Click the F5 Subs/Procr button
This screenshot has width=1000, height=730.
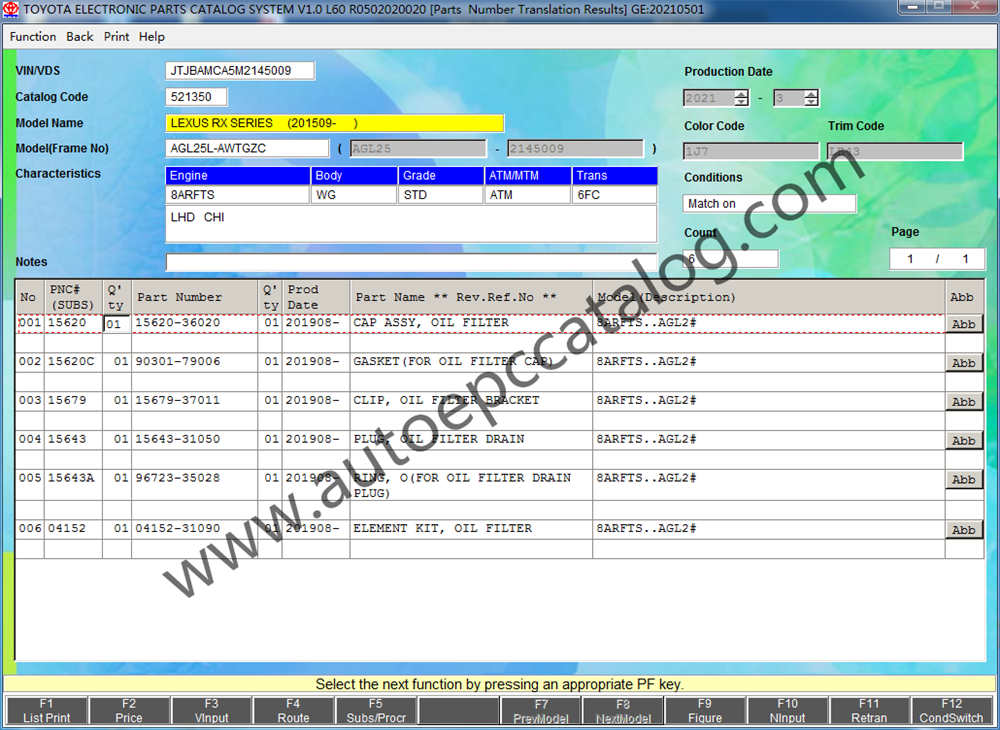[x=376, y=710]
